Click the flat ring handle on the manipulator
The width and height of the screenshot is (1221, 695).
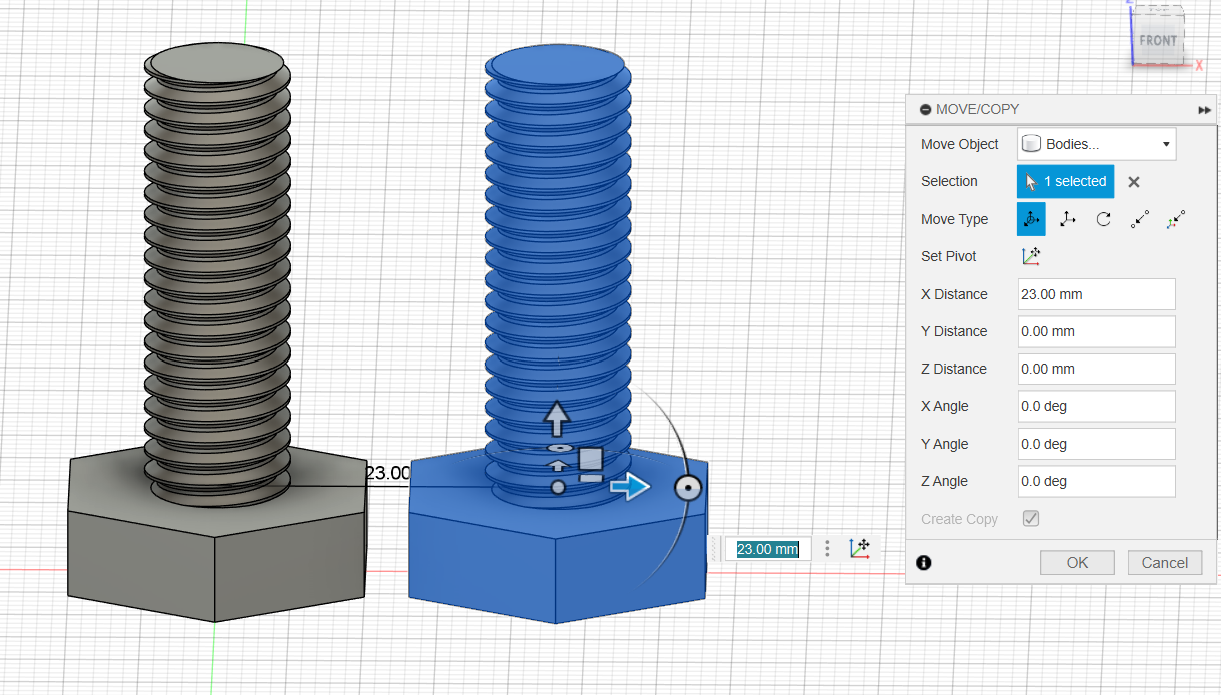pos(560,448)
